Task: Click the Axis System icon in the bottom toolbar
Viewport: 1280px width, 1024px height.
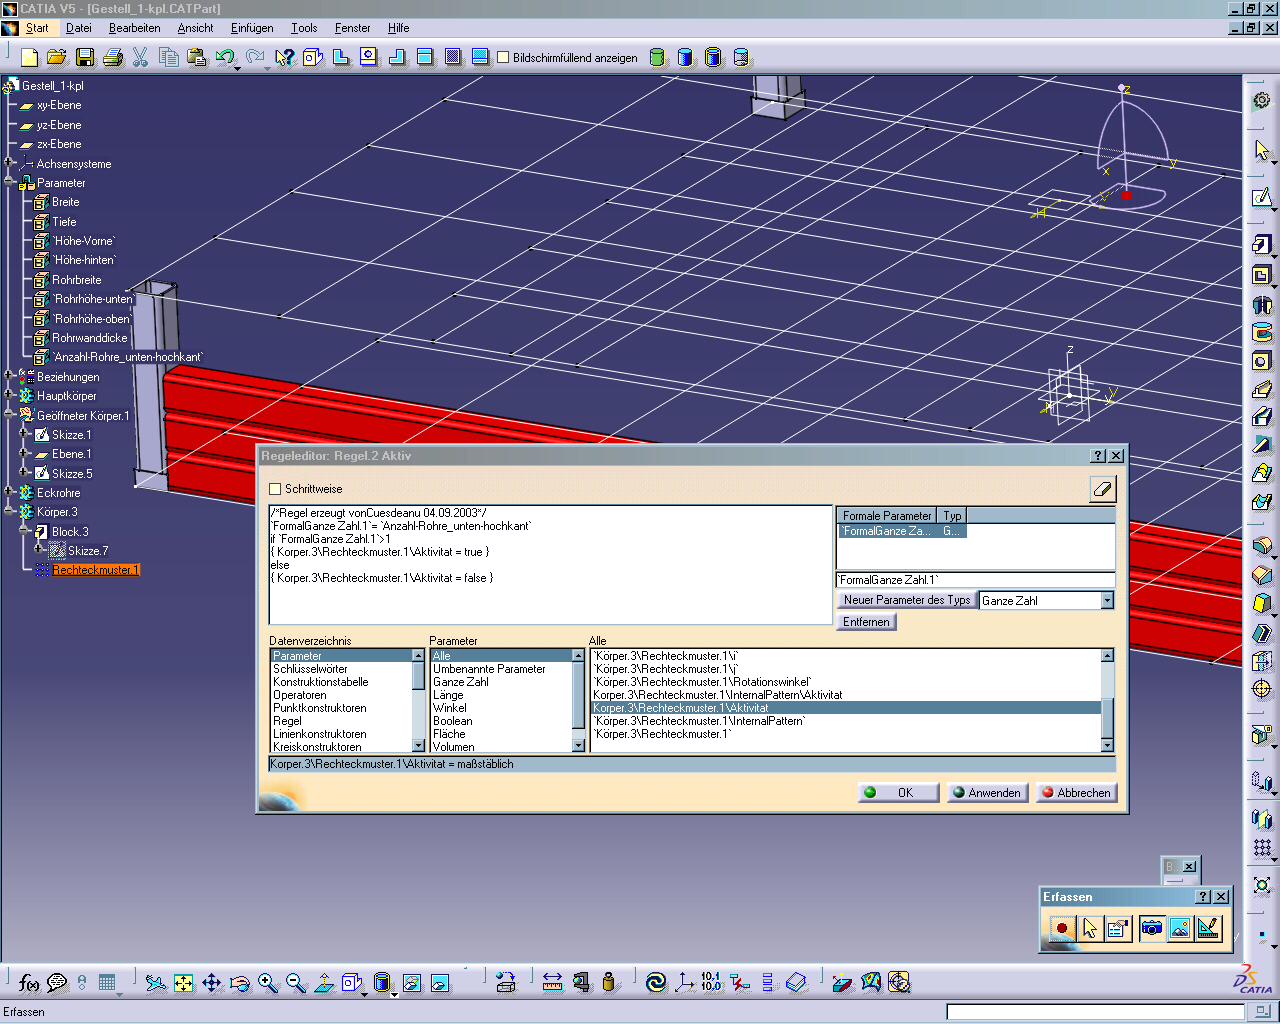Action: click(684, 983)
